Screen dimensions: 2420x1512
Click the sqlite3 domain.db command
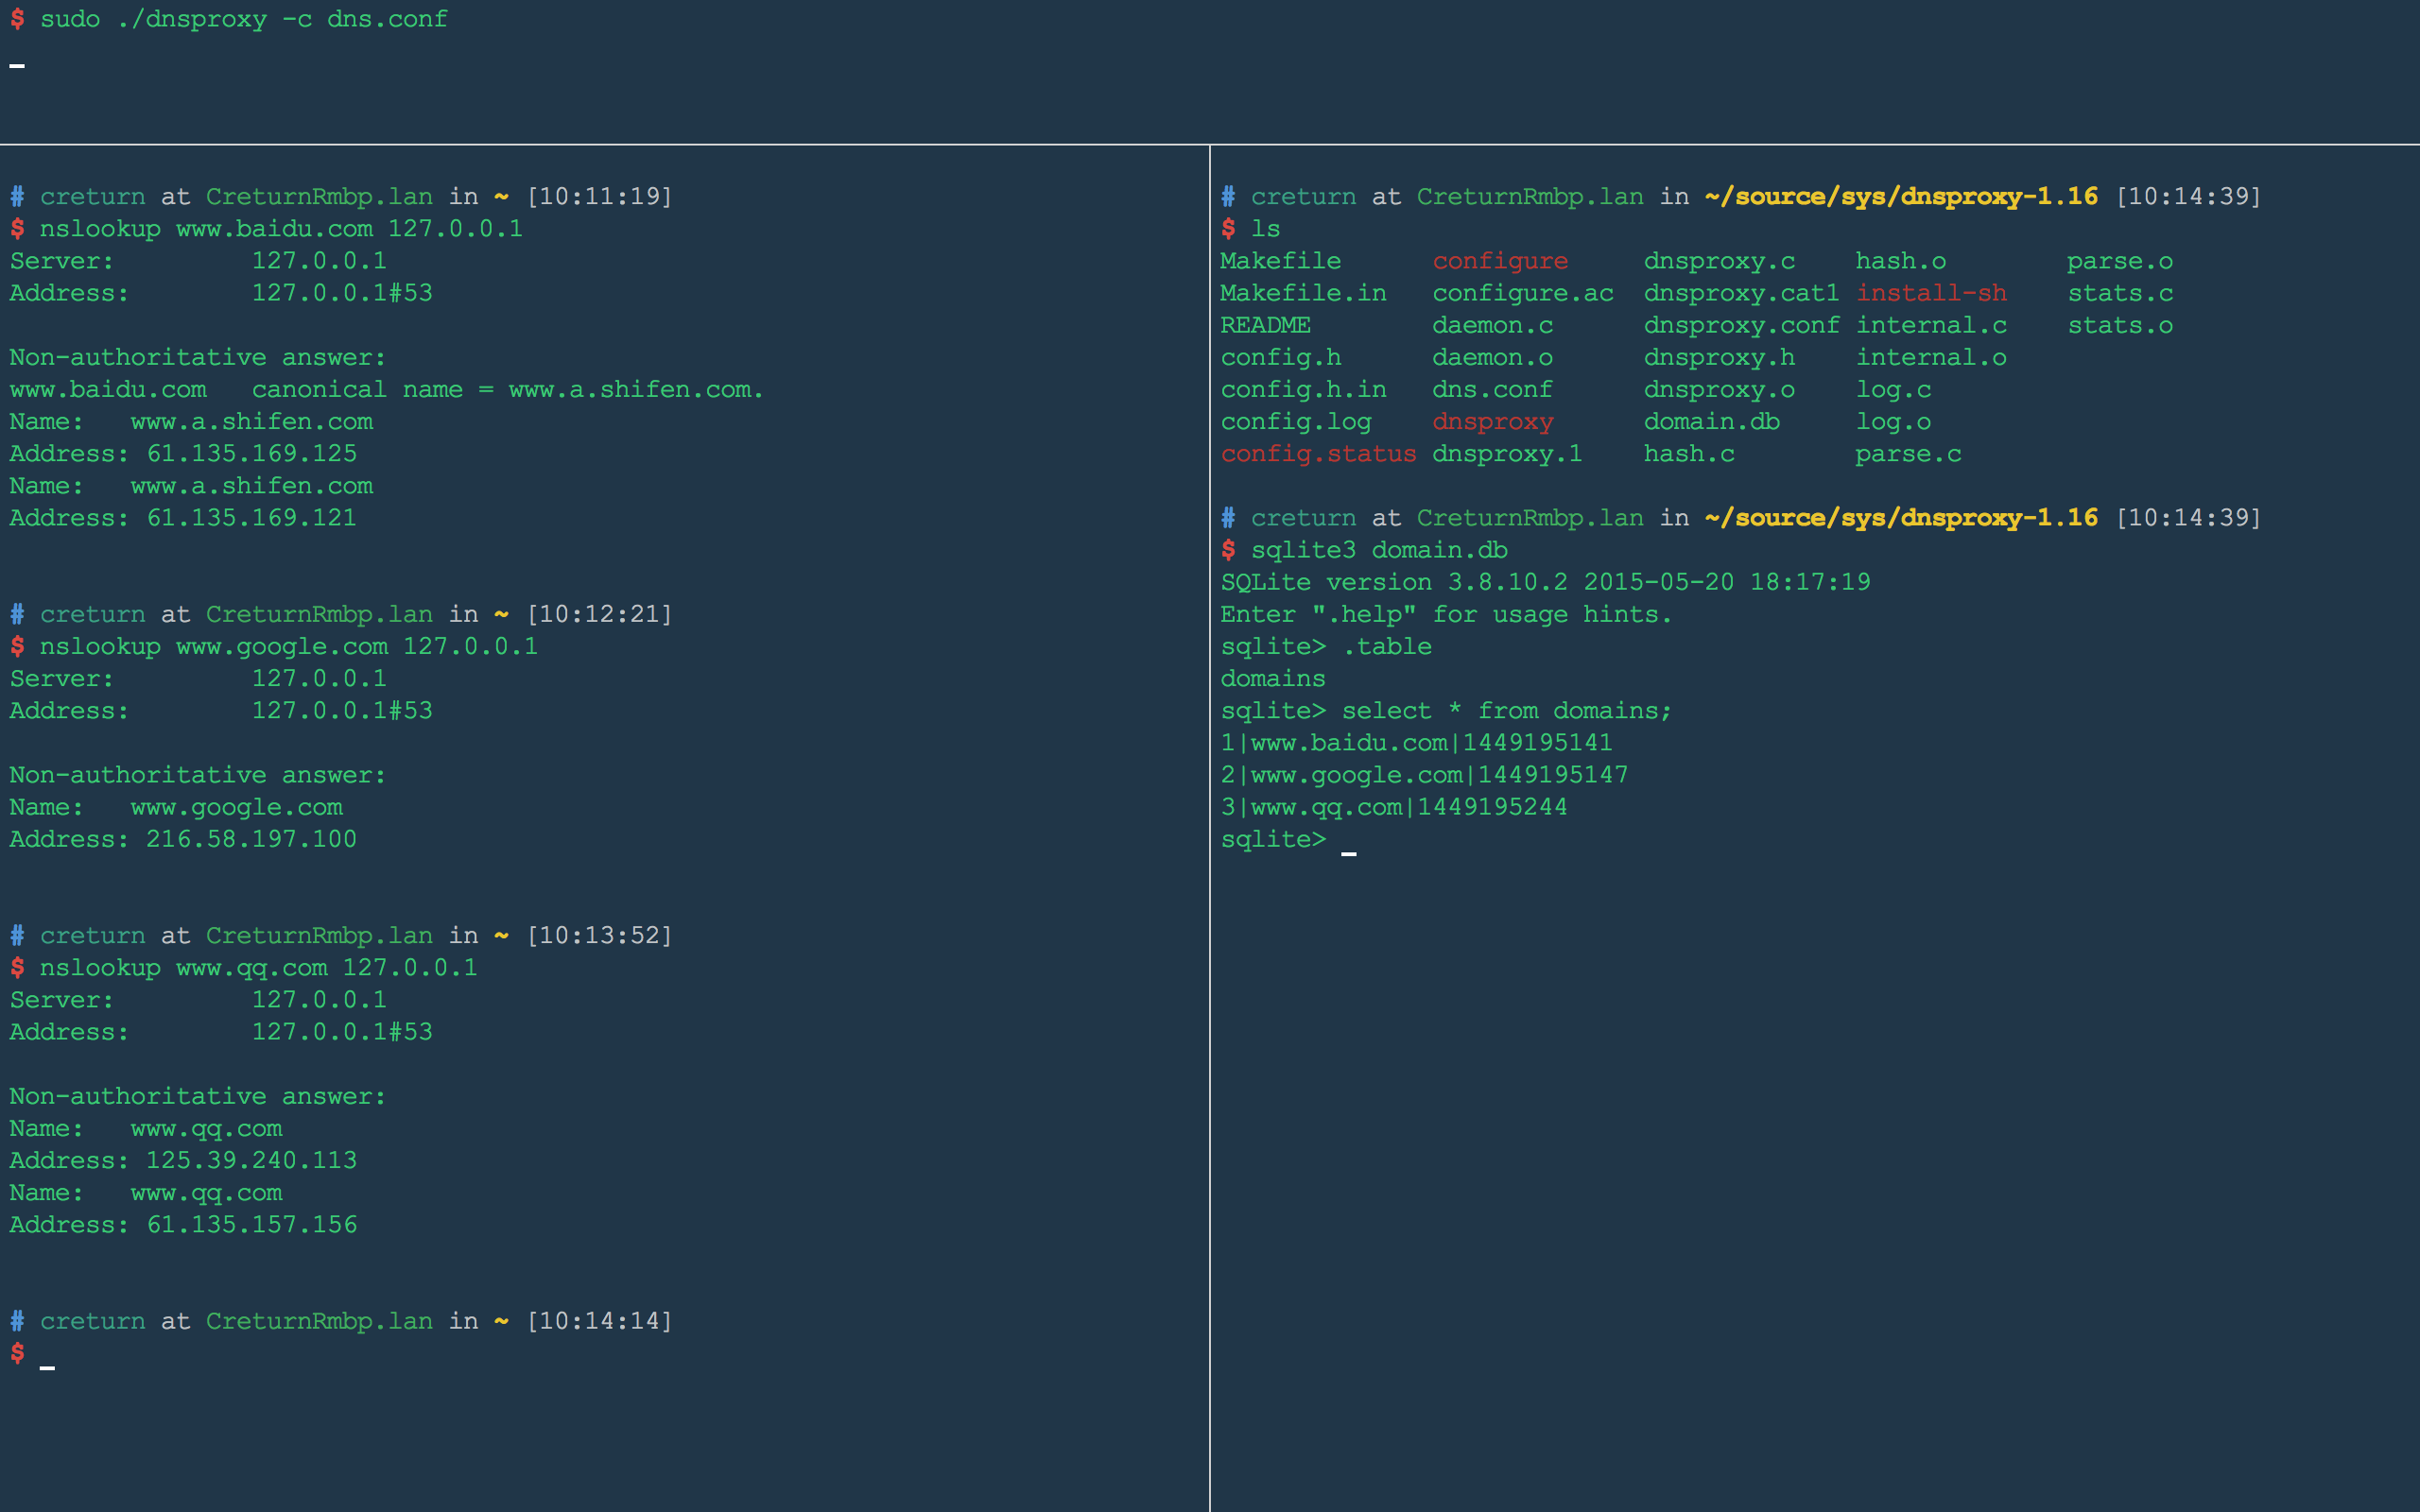1378,550
